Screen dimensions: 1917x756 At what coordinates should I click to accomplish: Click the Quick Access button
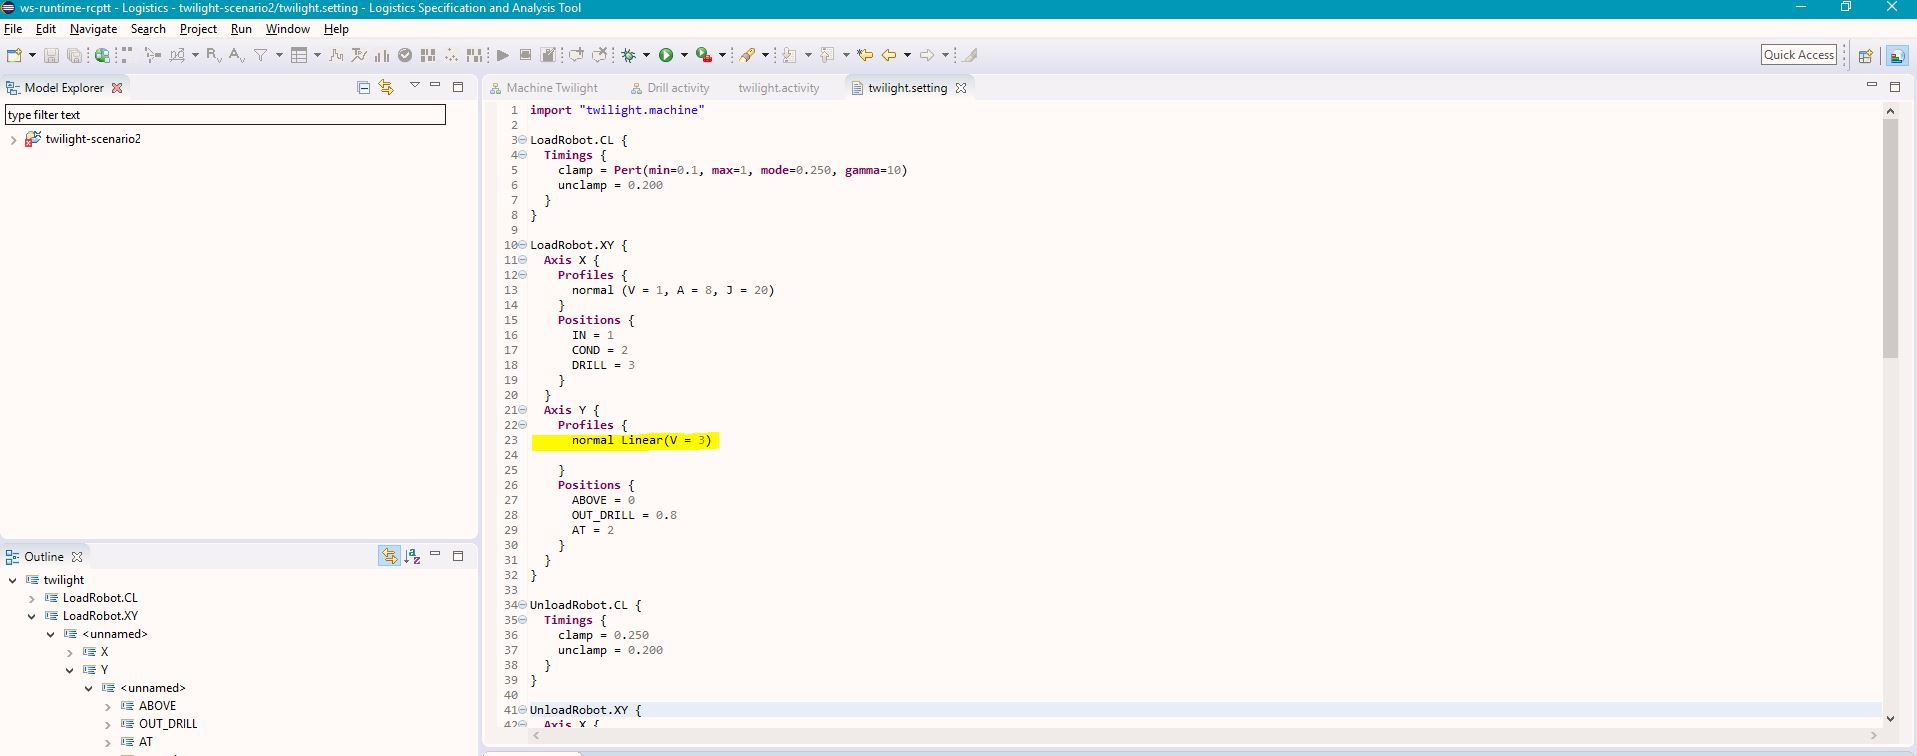(x=1798, y=55)
